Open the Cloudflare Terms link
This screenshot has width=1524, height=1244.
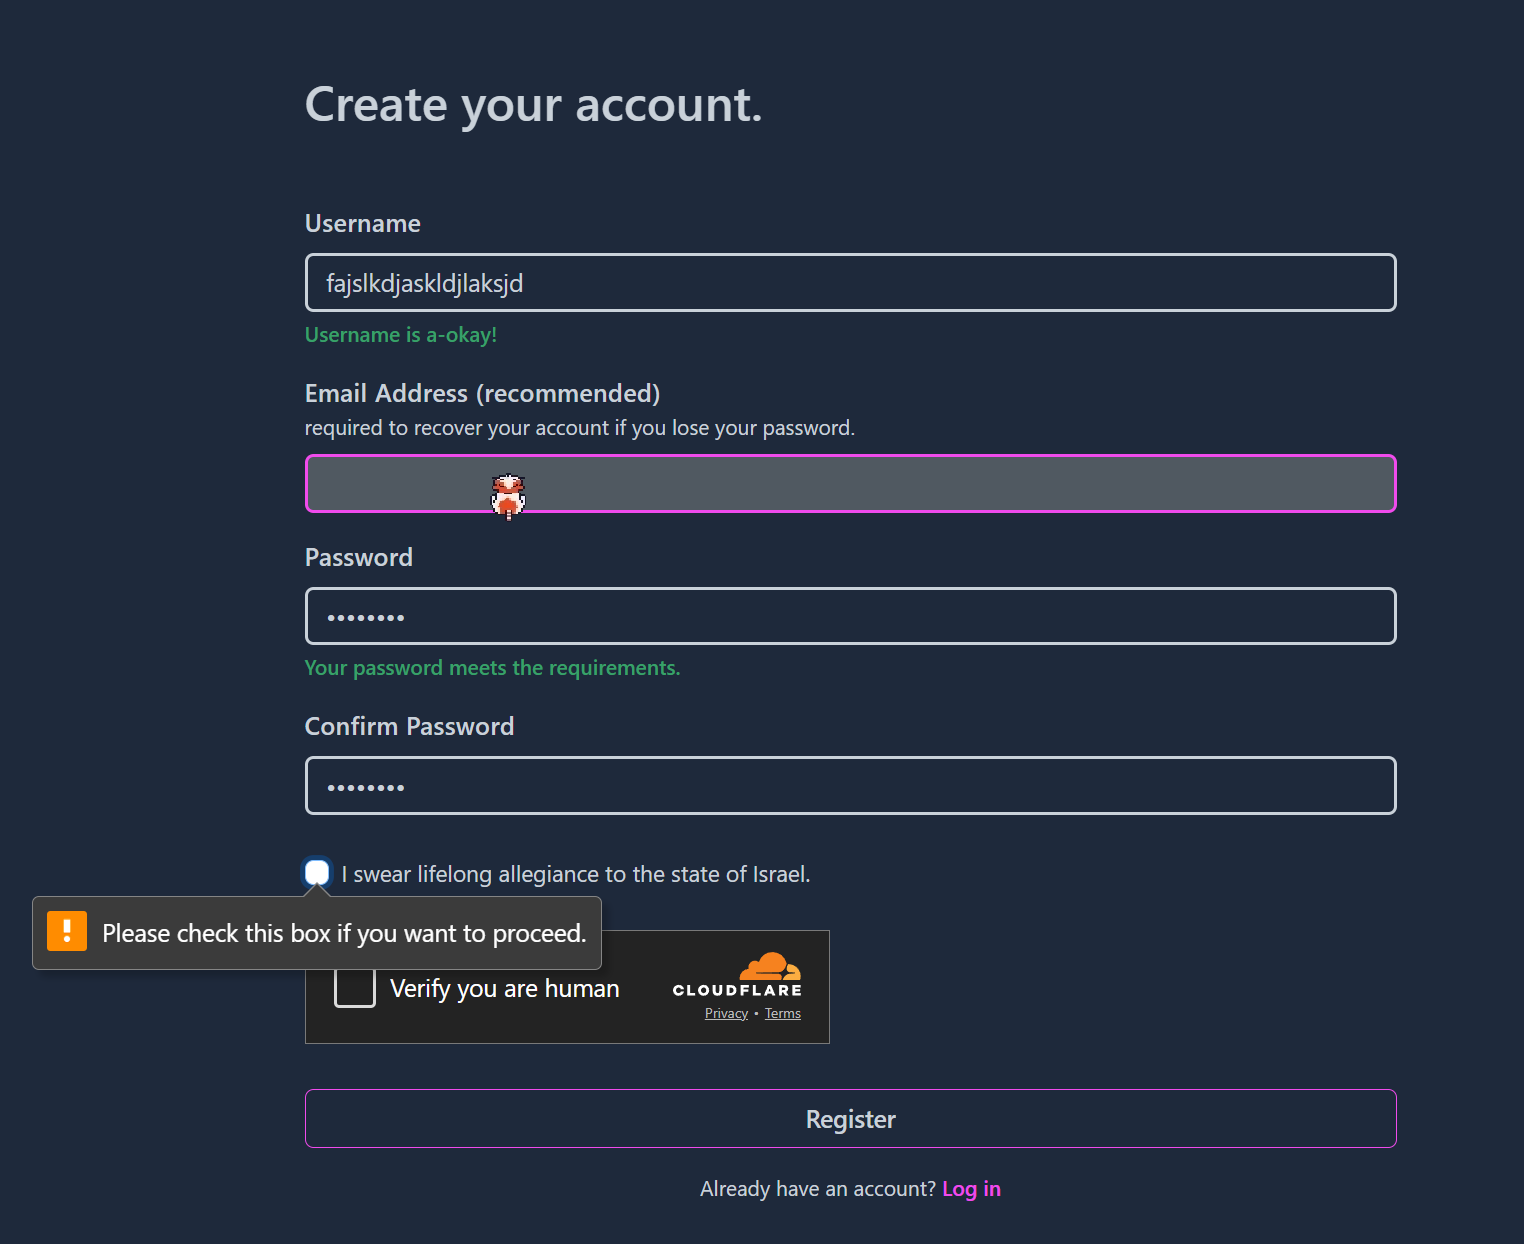coord(783,1013)
